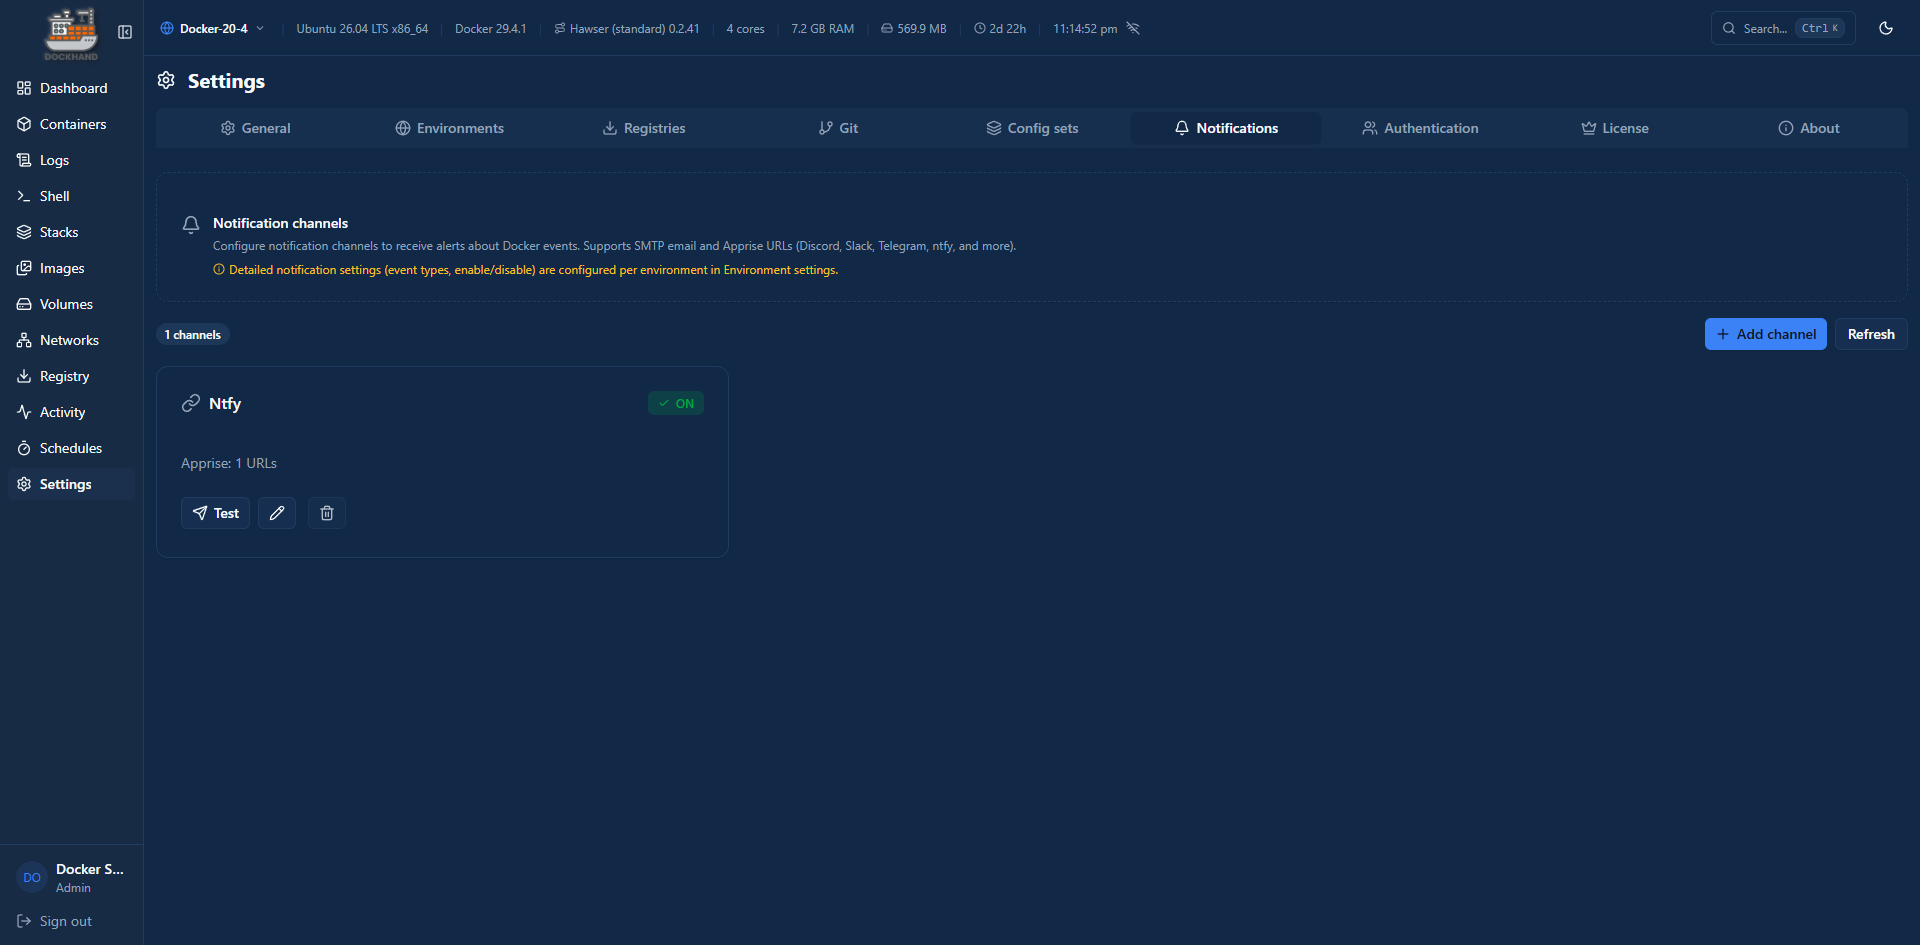
Task: Click the 'Ubuntu 26.04 LTS x86_64' text
Action: 362,29
